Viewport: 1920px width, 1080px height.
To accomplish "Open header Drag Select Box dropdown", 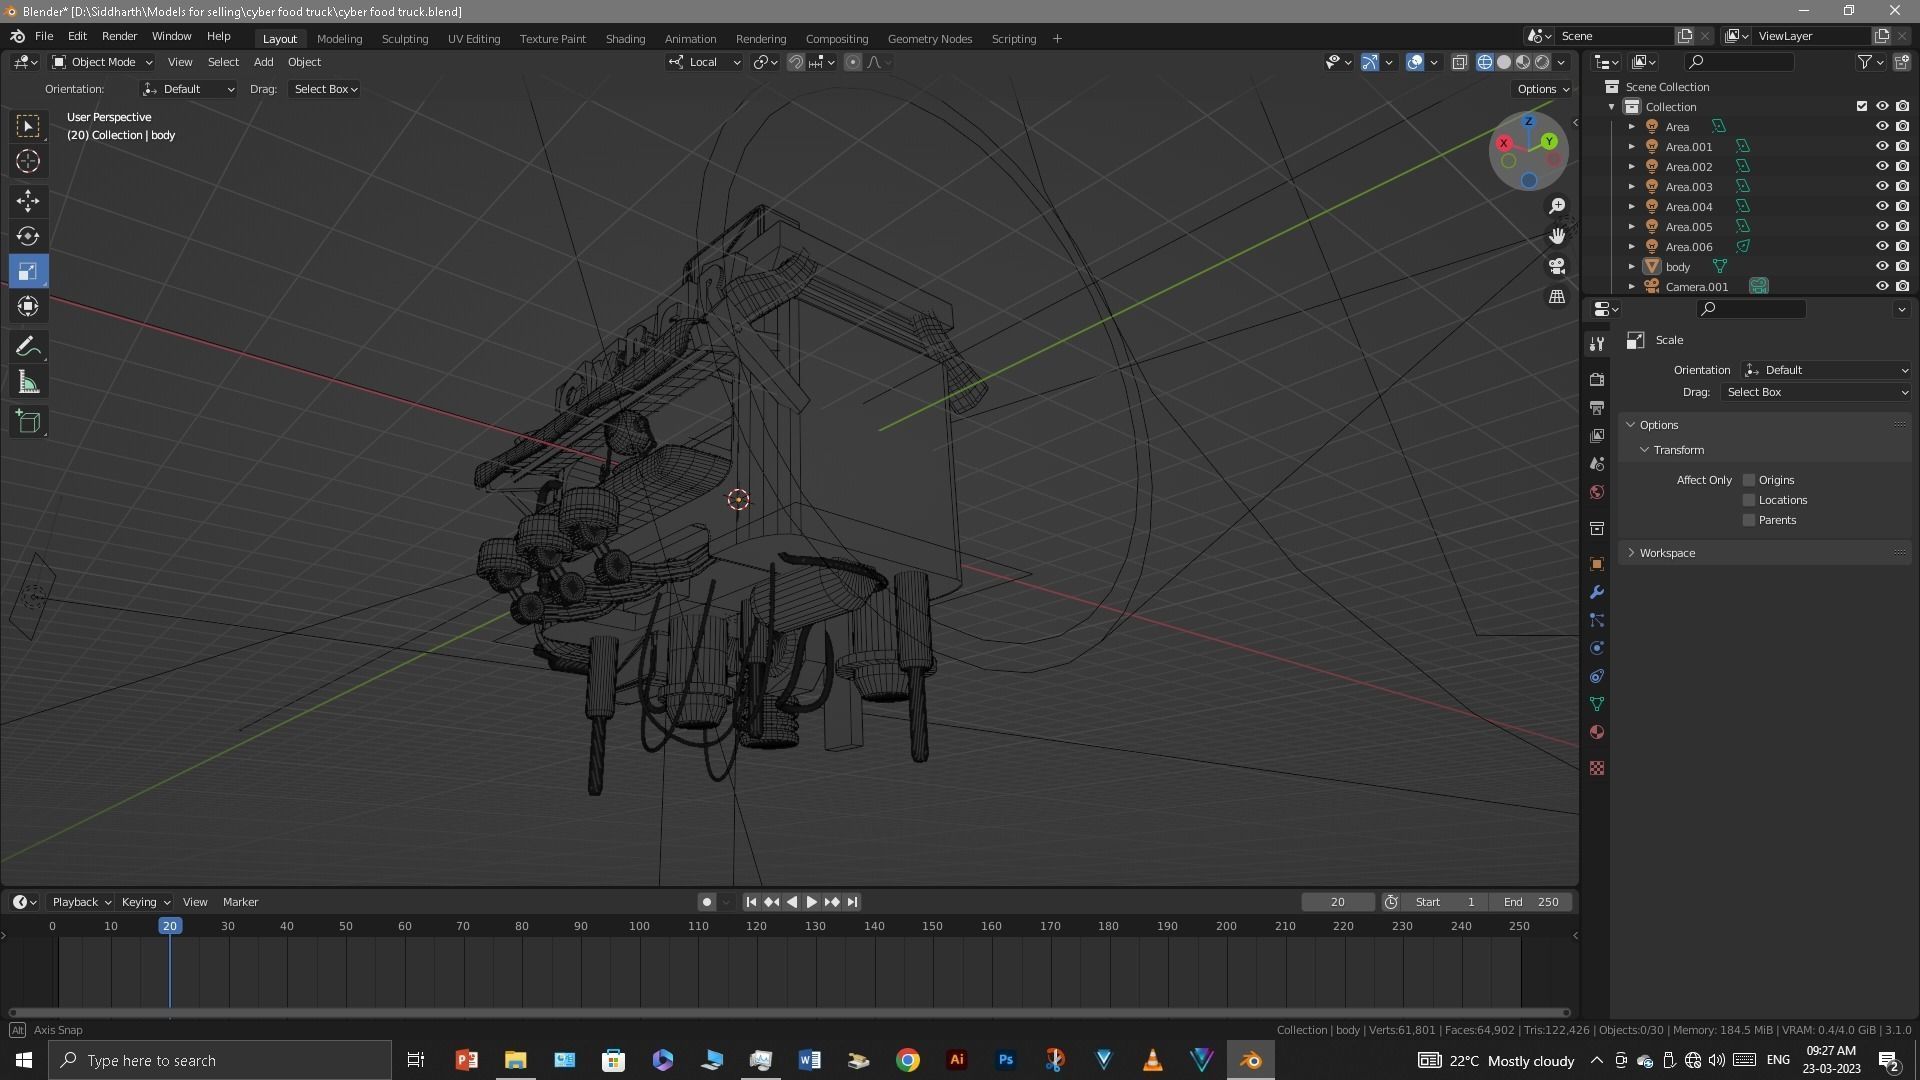I will tap(325, 89).
